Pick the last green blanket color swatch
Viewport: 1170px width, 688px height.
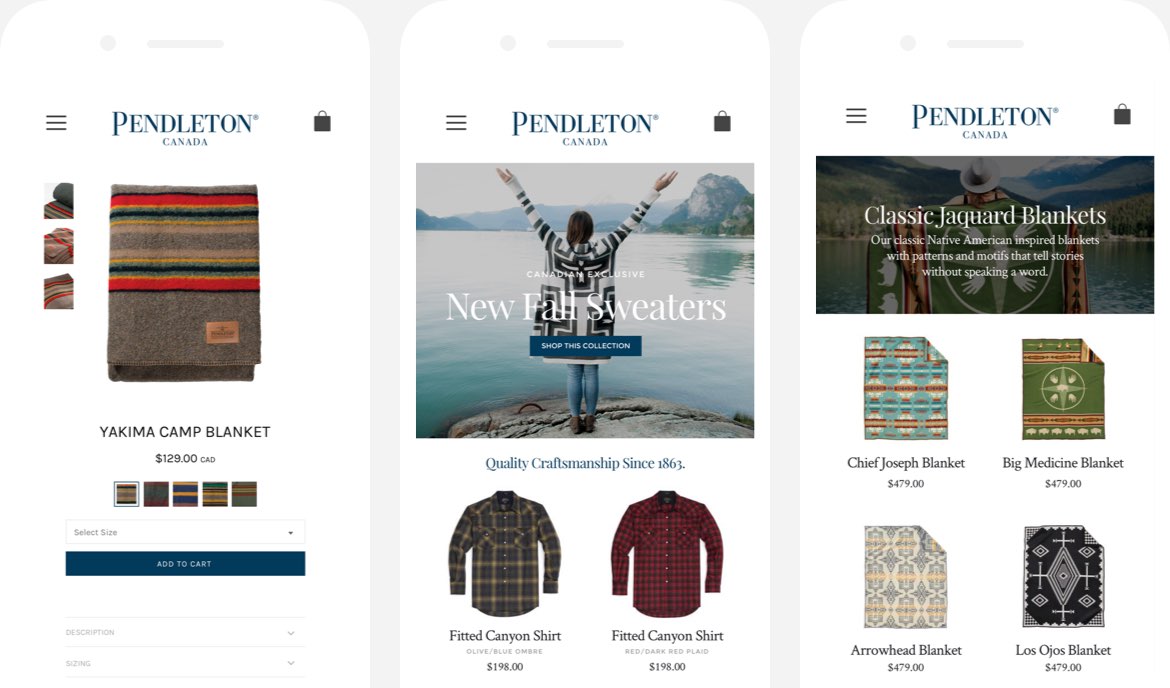click(244, 494)
